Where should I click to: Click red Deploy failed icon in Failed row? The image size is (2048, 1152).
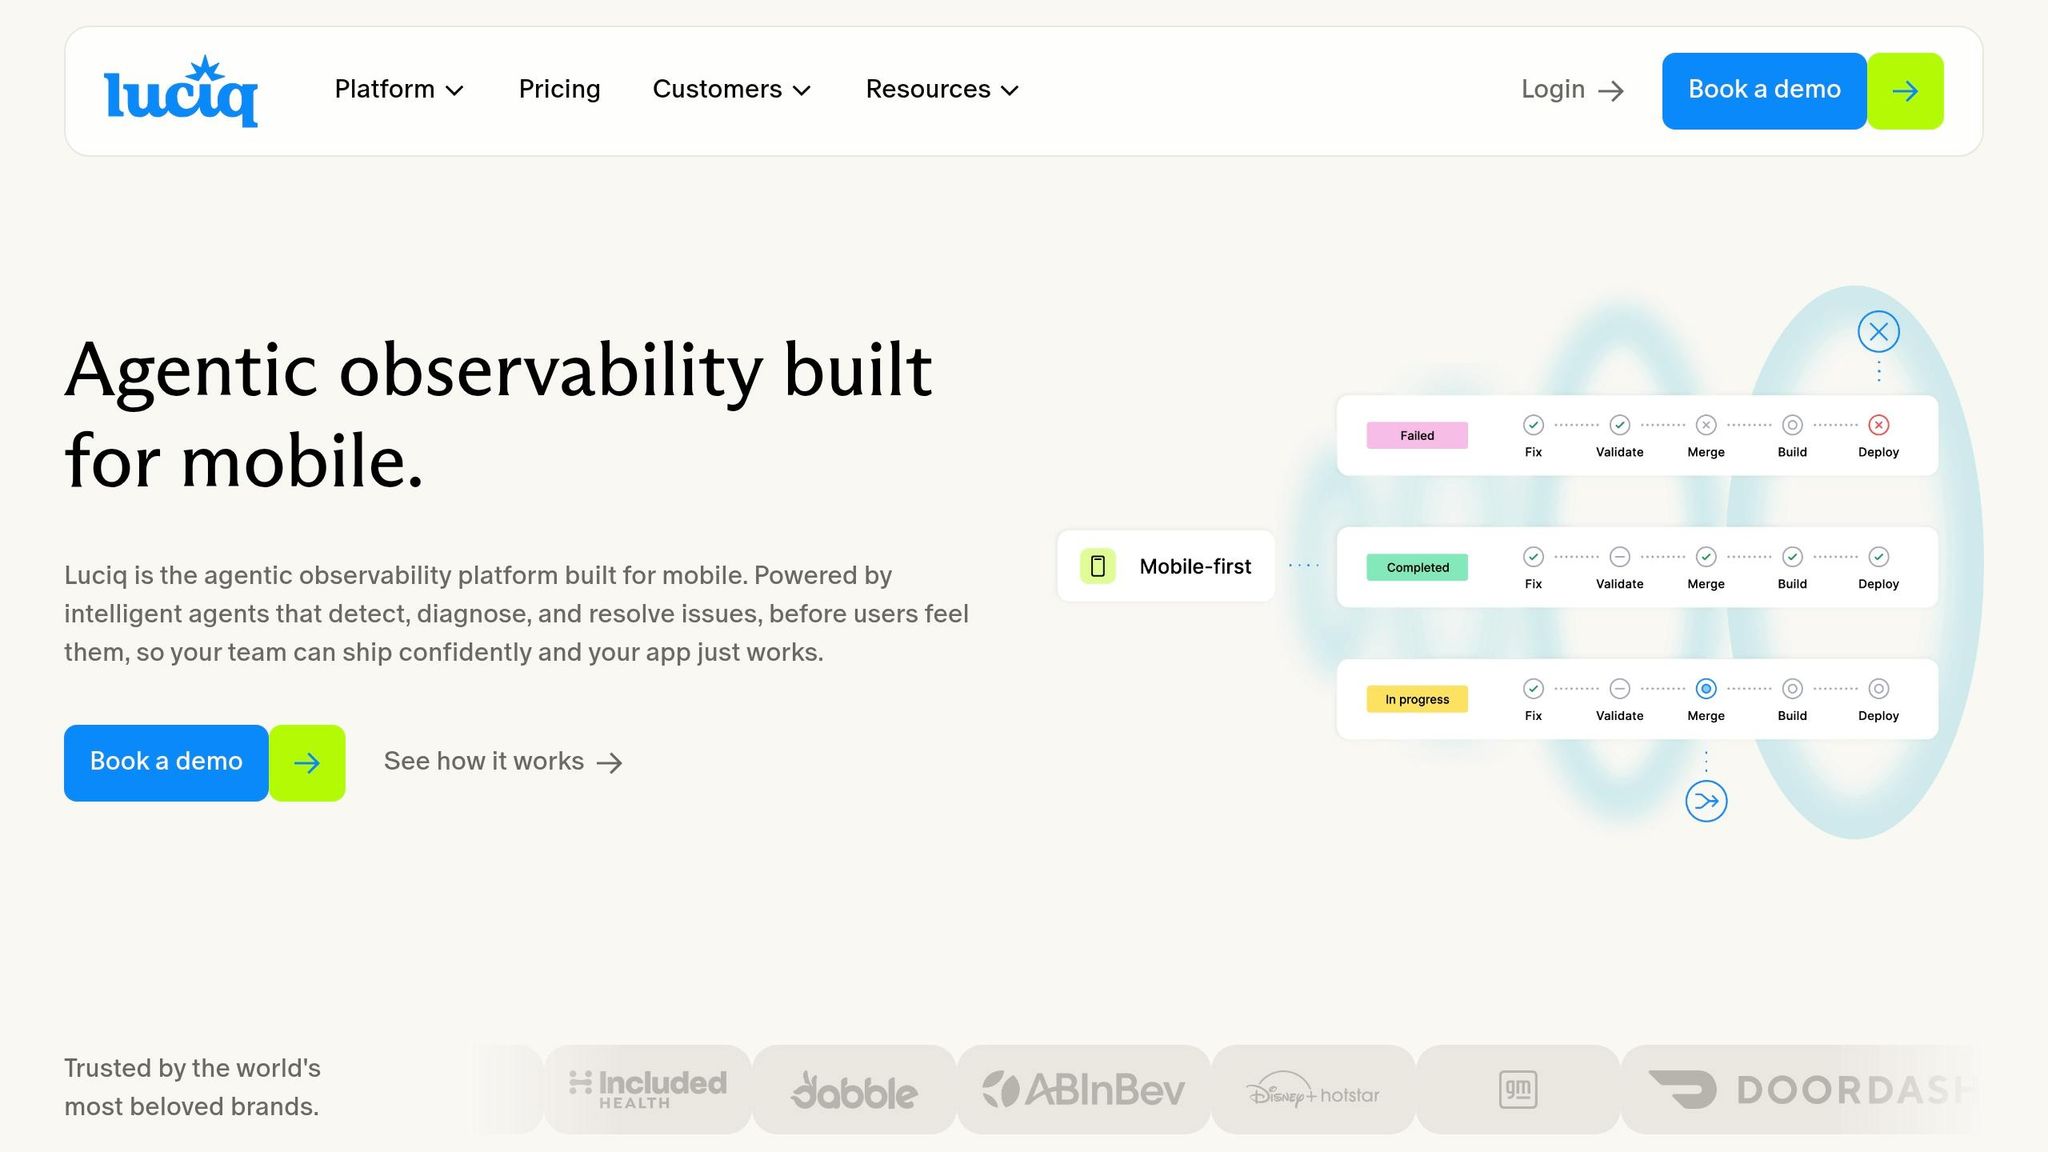[1879, 425]
